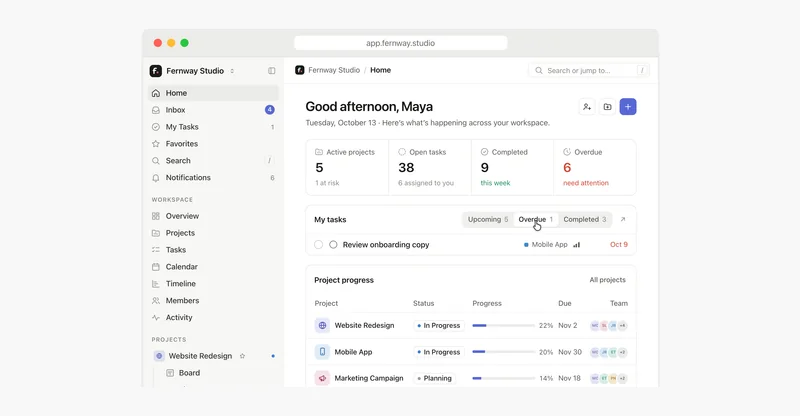Image resolution: width=800 pixels, height=416 pixels.
Task: Click the priority bars icon on task row
Action: [577, 245]
